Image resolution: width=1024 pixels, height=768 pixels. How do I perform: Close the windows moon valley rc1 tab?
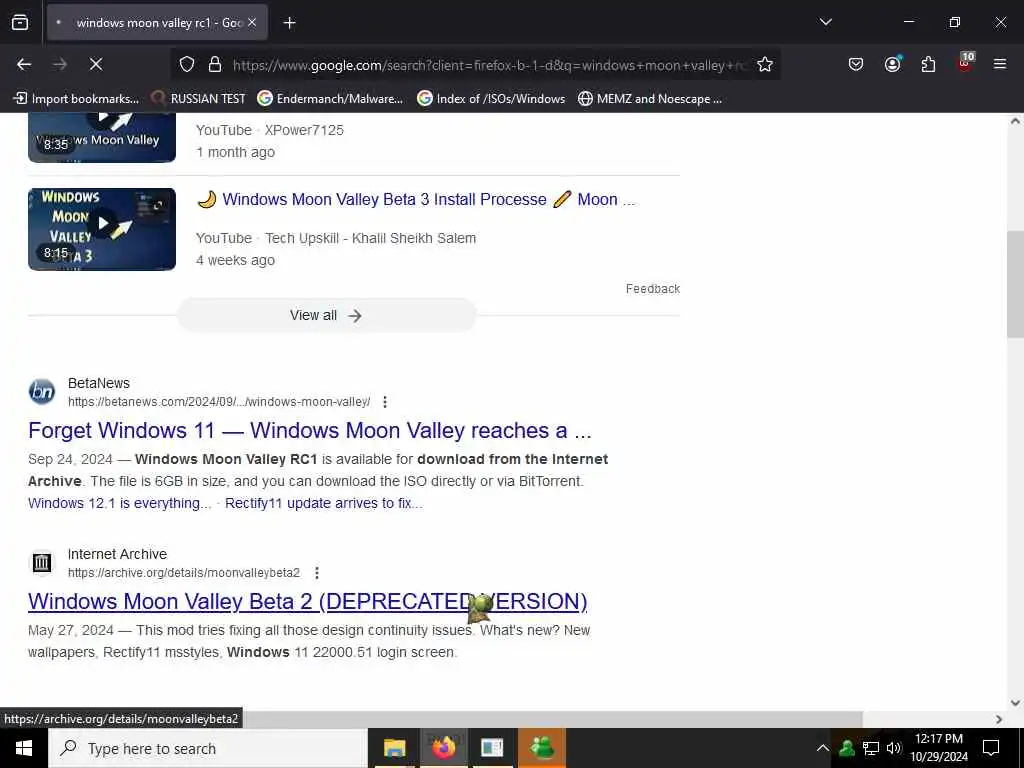(252, 22)
